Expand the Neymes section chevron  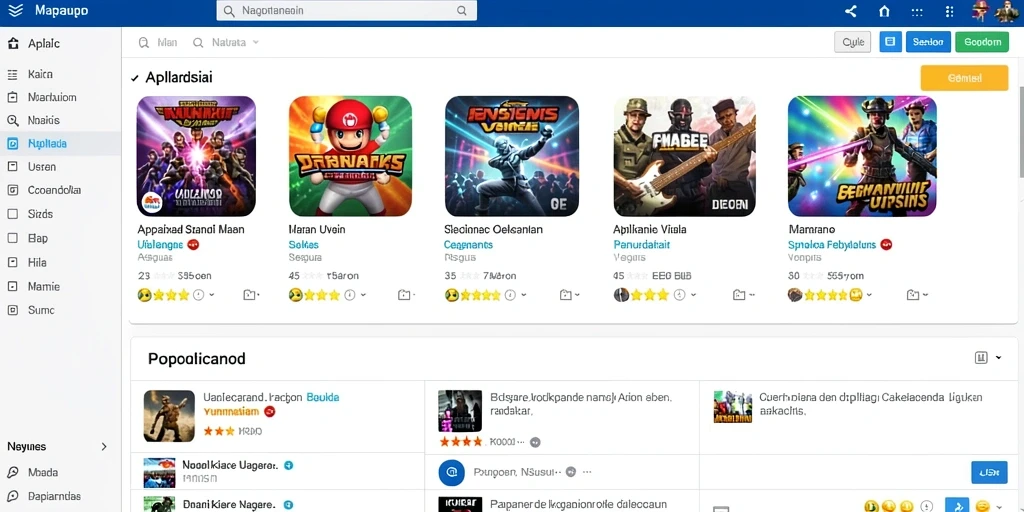point(103,447)
